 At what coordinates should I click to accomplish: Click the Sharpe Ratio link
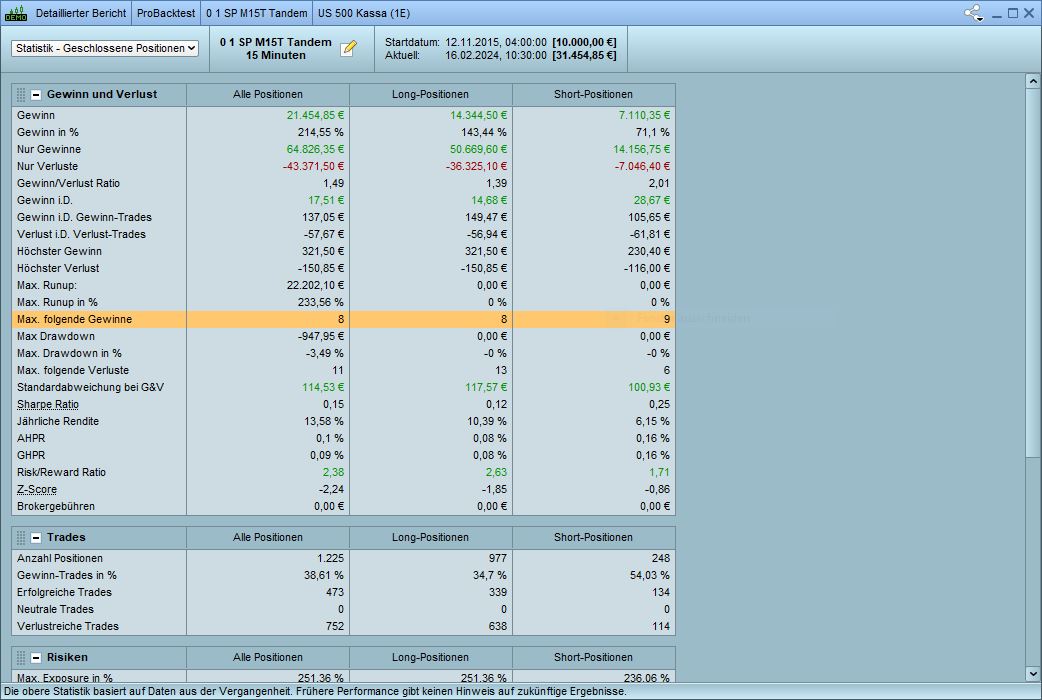click(x=48, y=404)
